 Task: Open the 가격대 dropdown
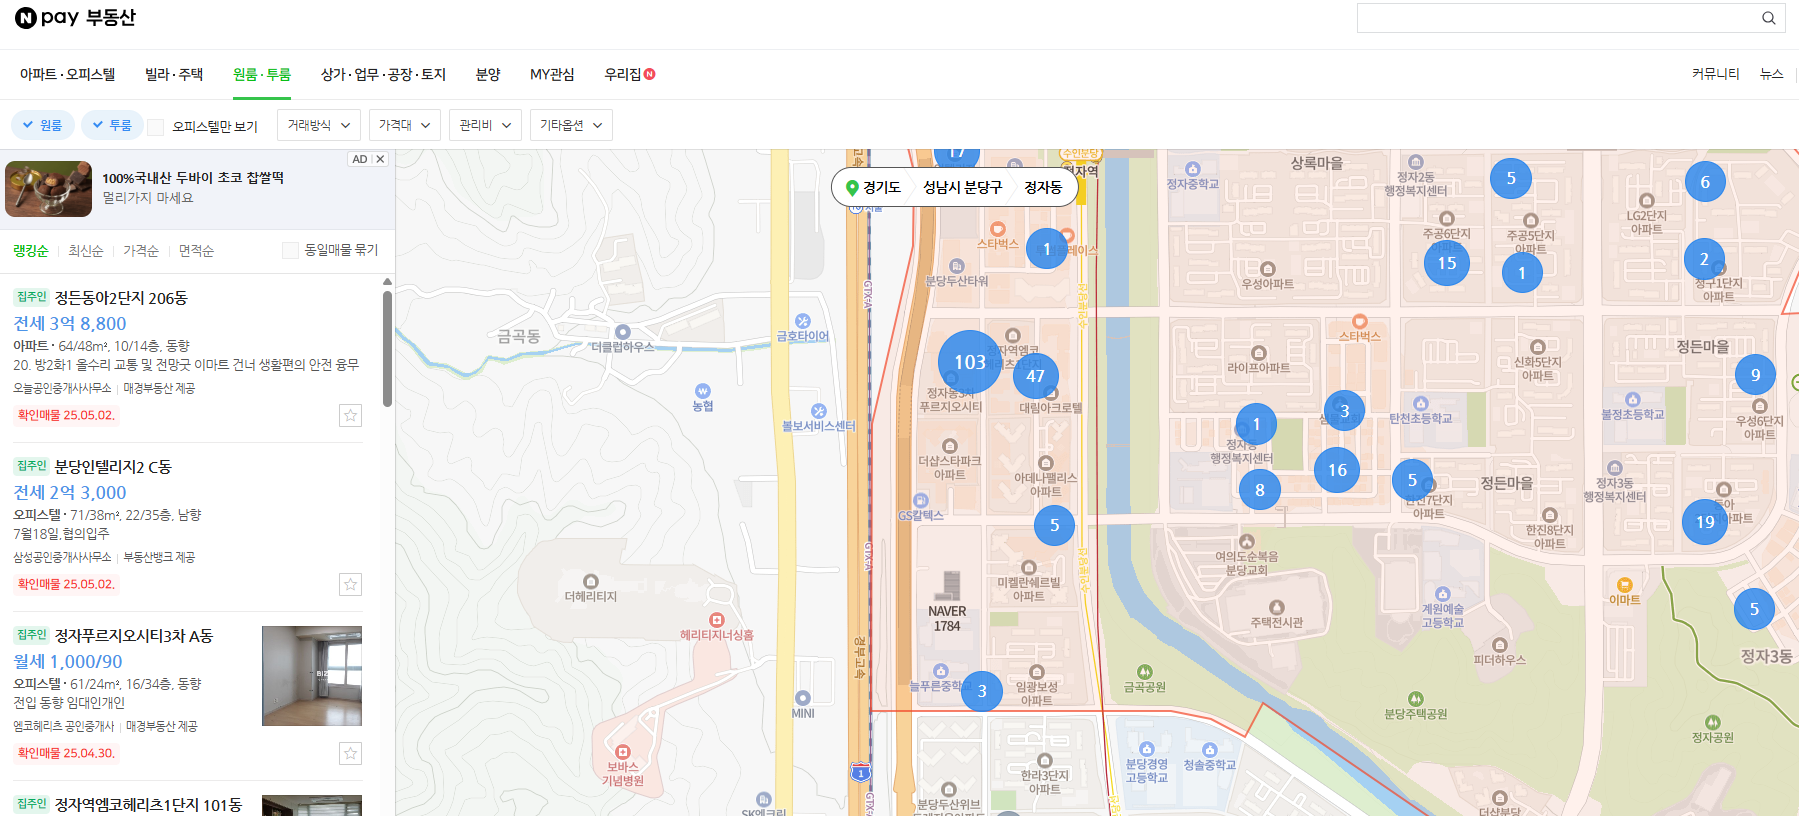pos(404,125)
